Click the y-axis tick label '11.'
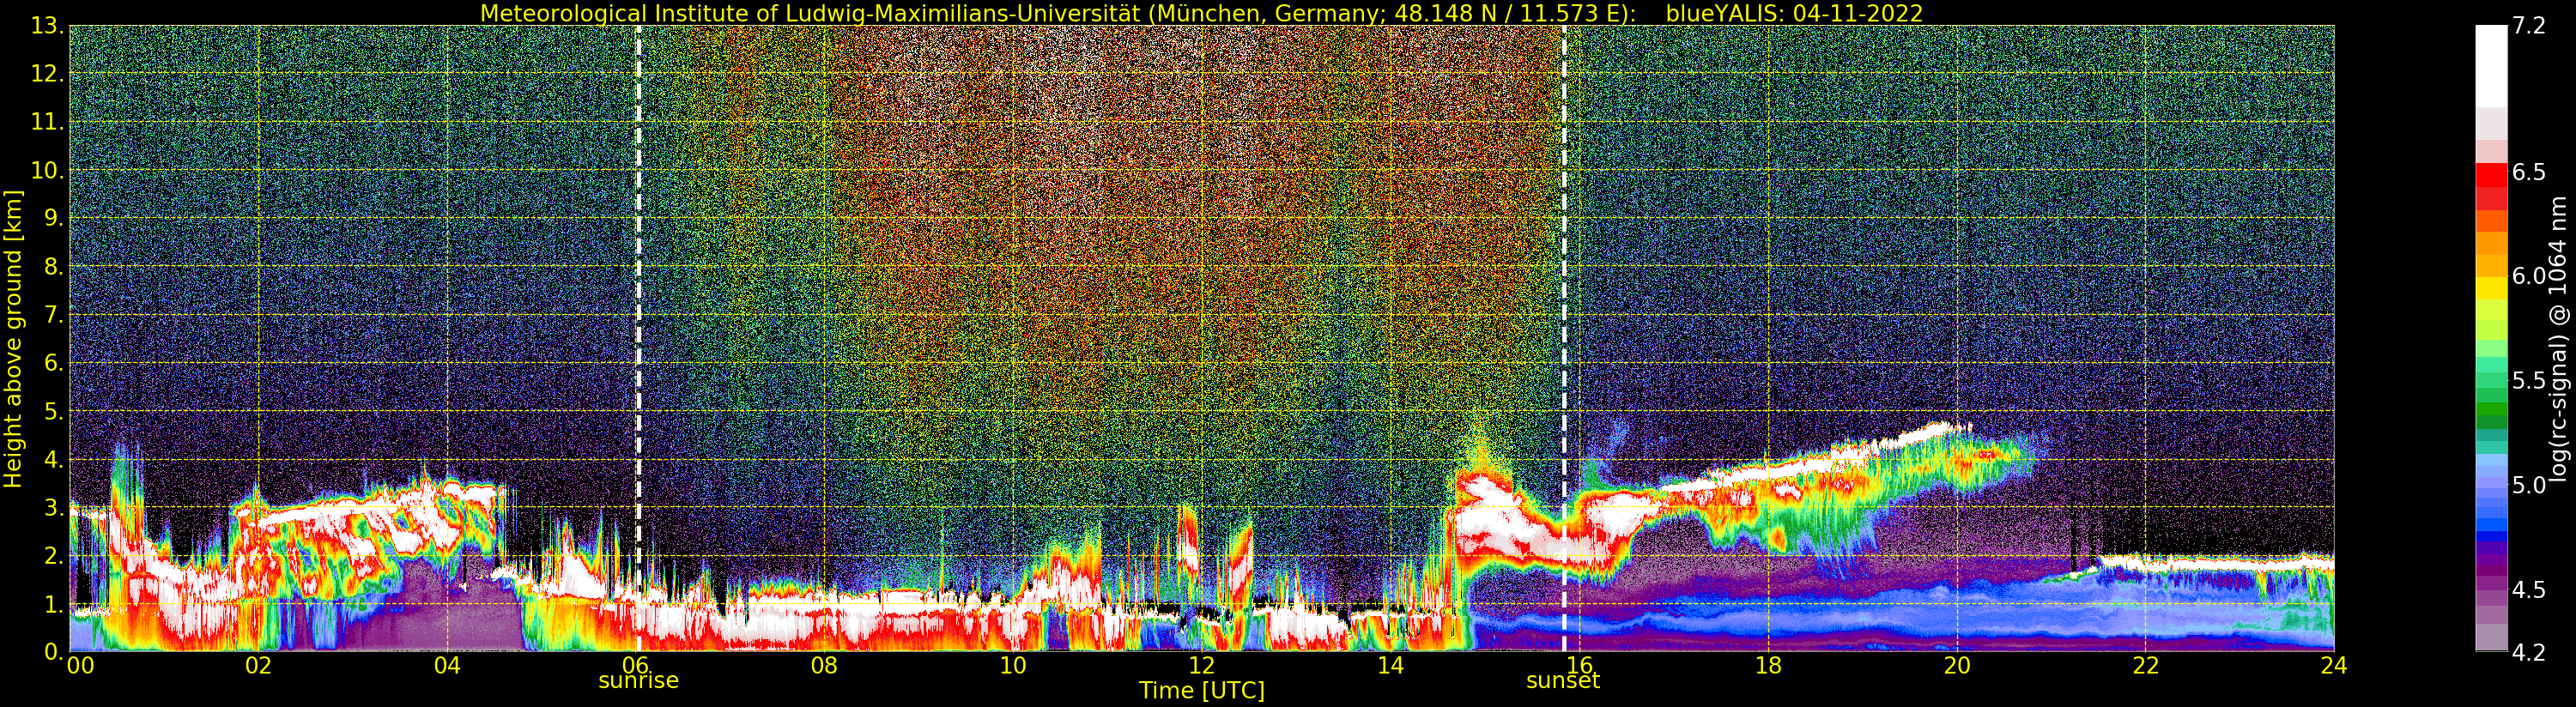2576x707 pixels. [47, 122]
